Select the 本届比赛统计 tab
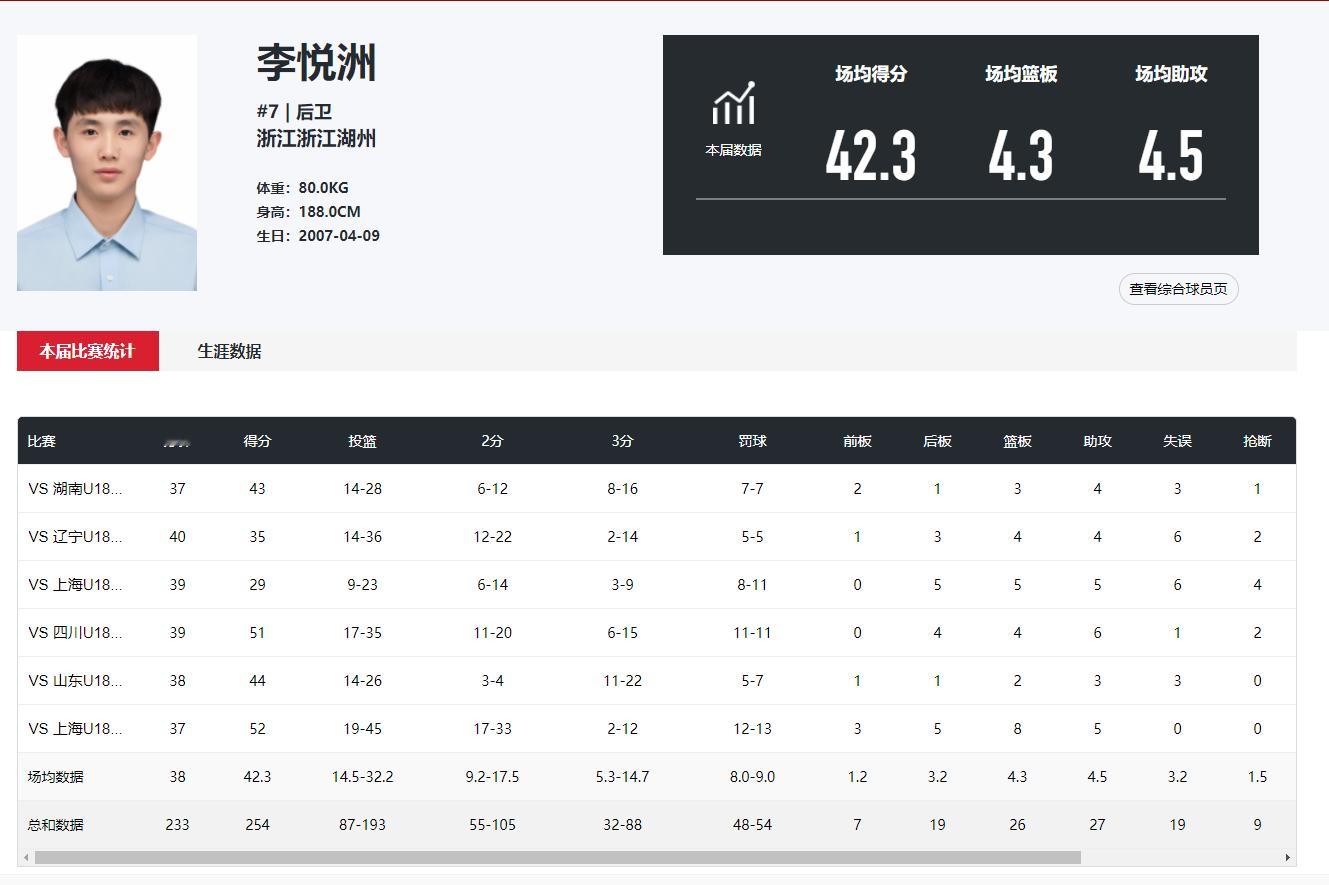 coord(87,351)
